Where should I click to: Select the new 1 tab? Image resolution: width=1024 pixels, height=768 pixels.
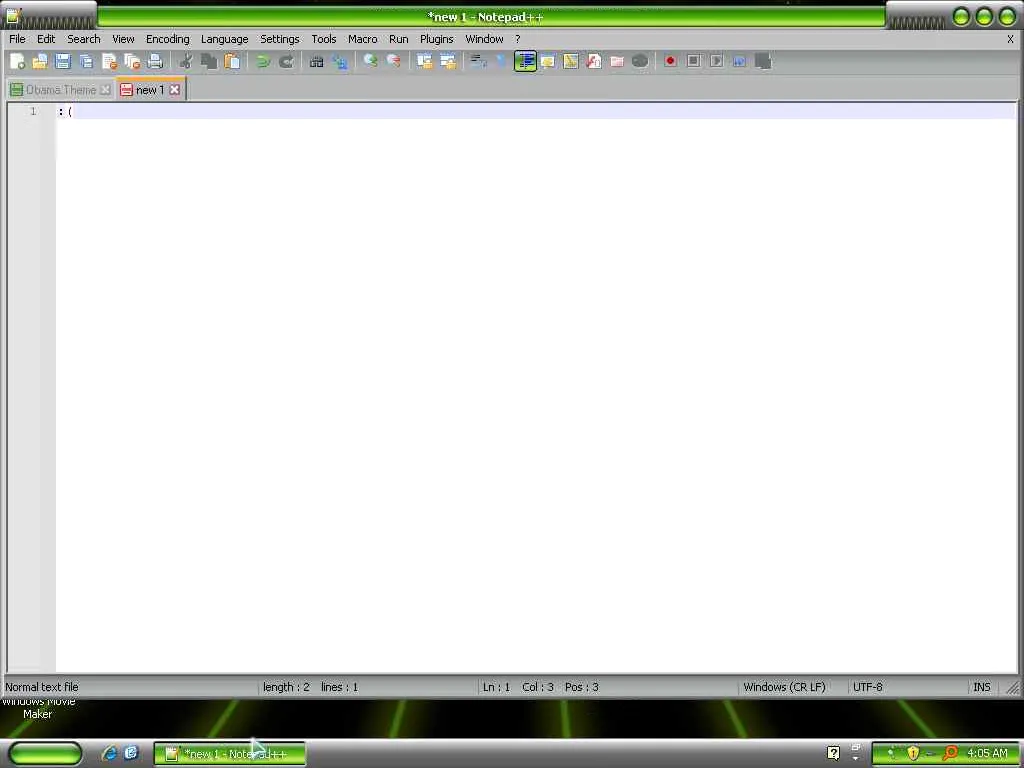pos(150,89)
